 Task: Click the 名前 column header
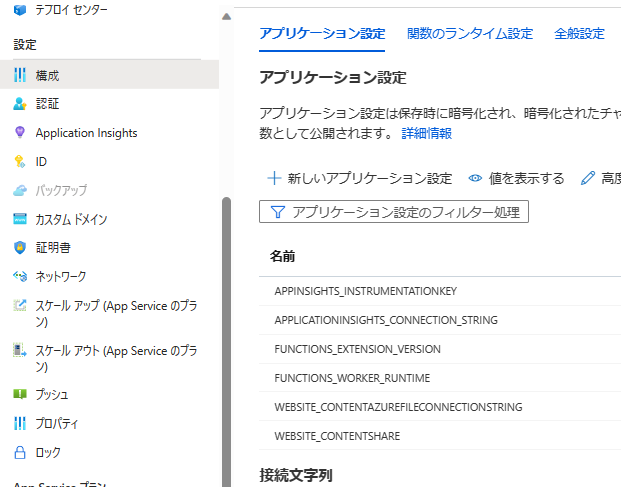pos(282,256)
